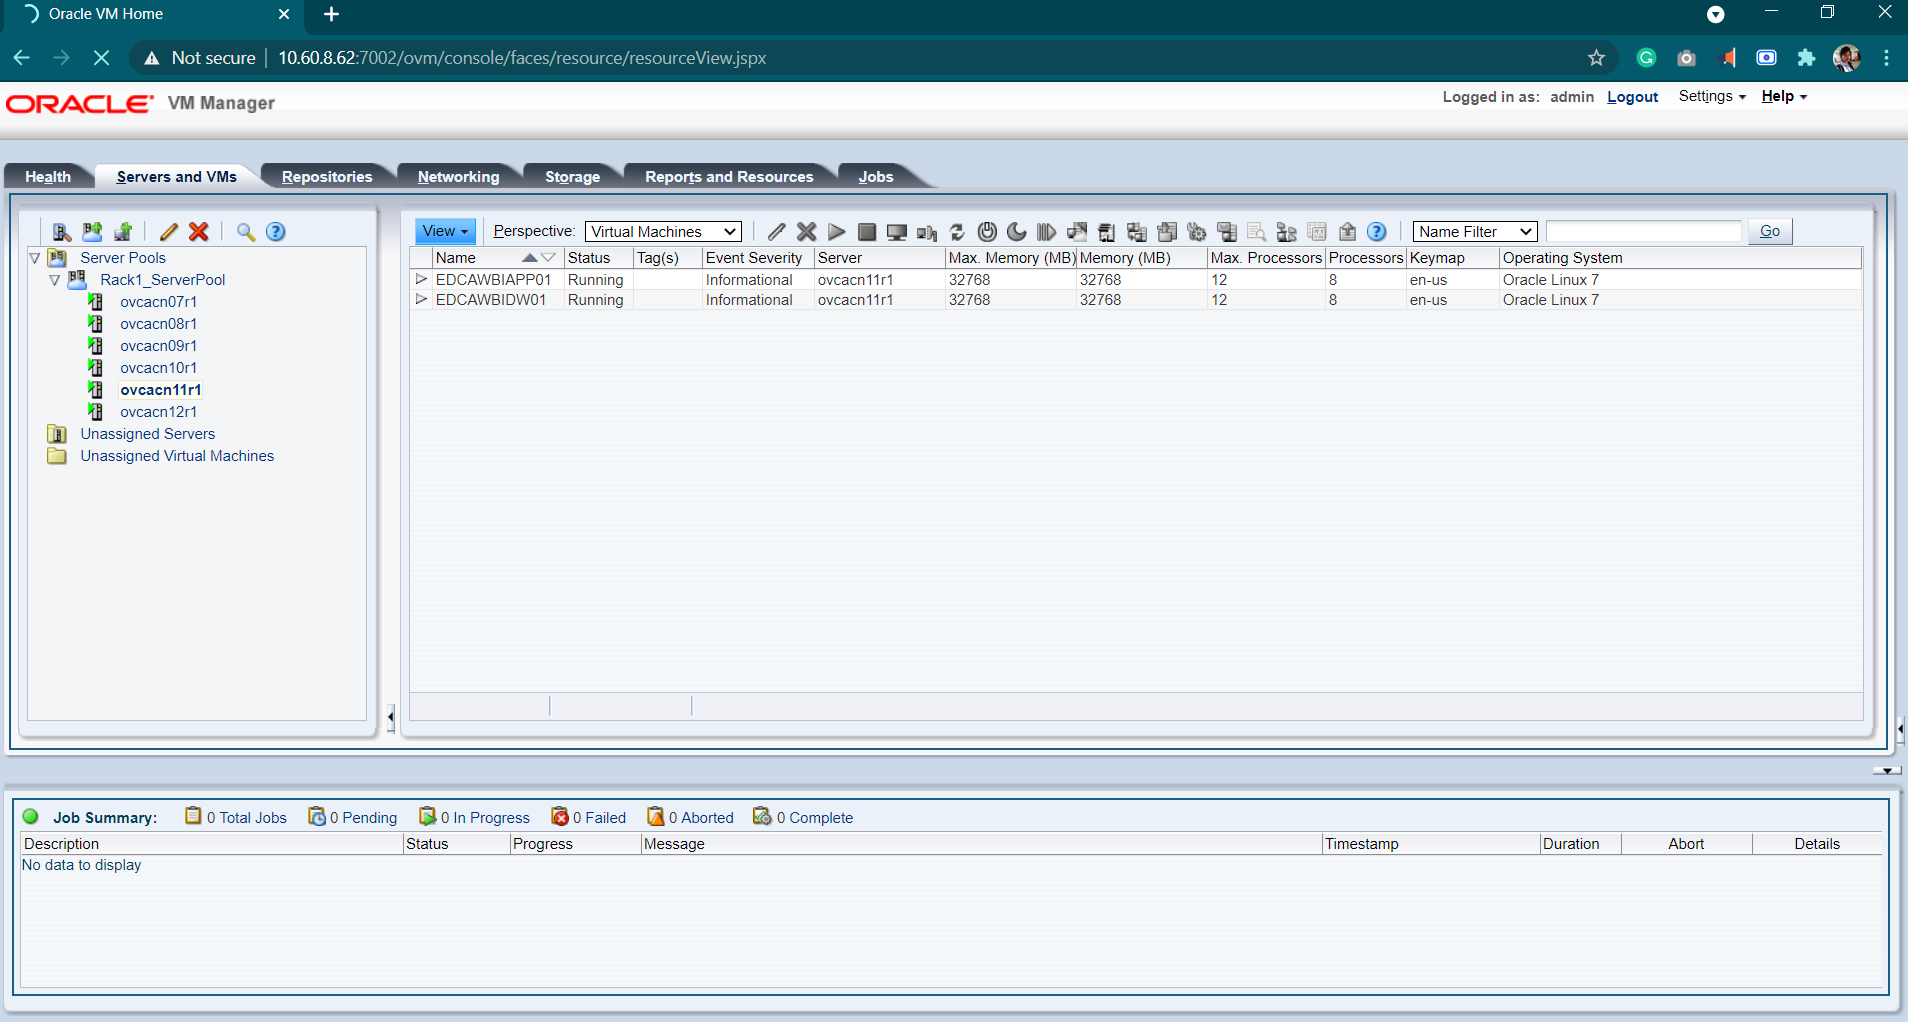This screenshot has height=1022, width=1908.
Task: Sort the Name column ascending
Action: point(530,258)
